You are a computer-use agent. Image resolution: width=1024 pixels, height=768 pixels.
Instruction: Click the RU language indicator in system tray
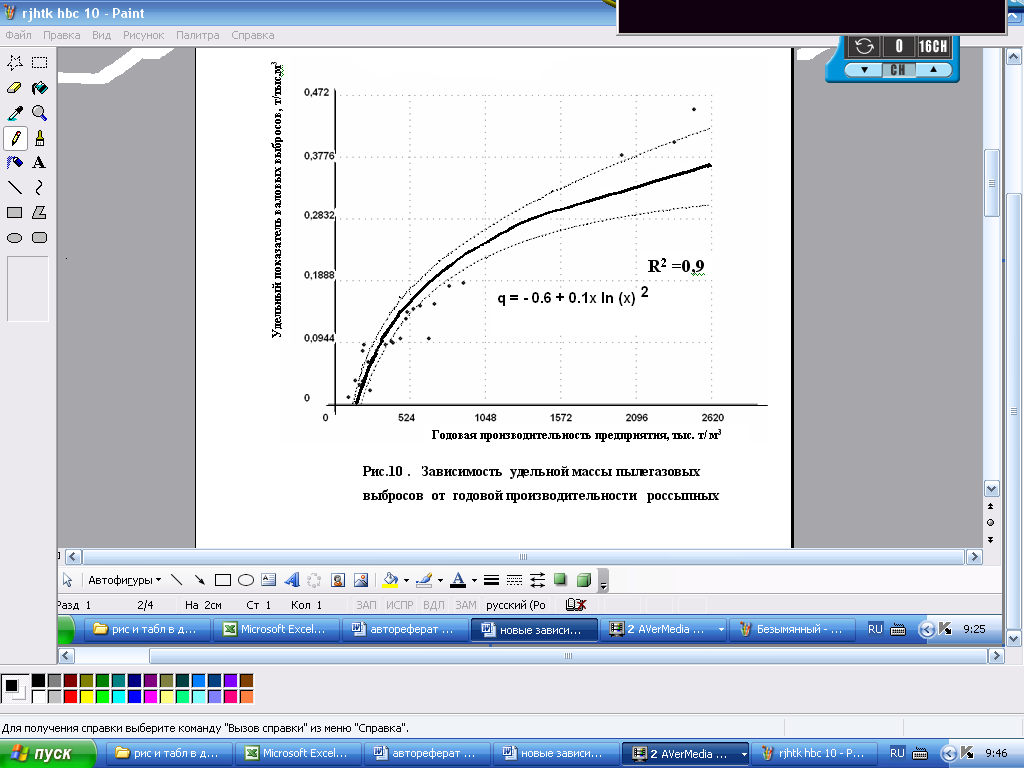897,754
